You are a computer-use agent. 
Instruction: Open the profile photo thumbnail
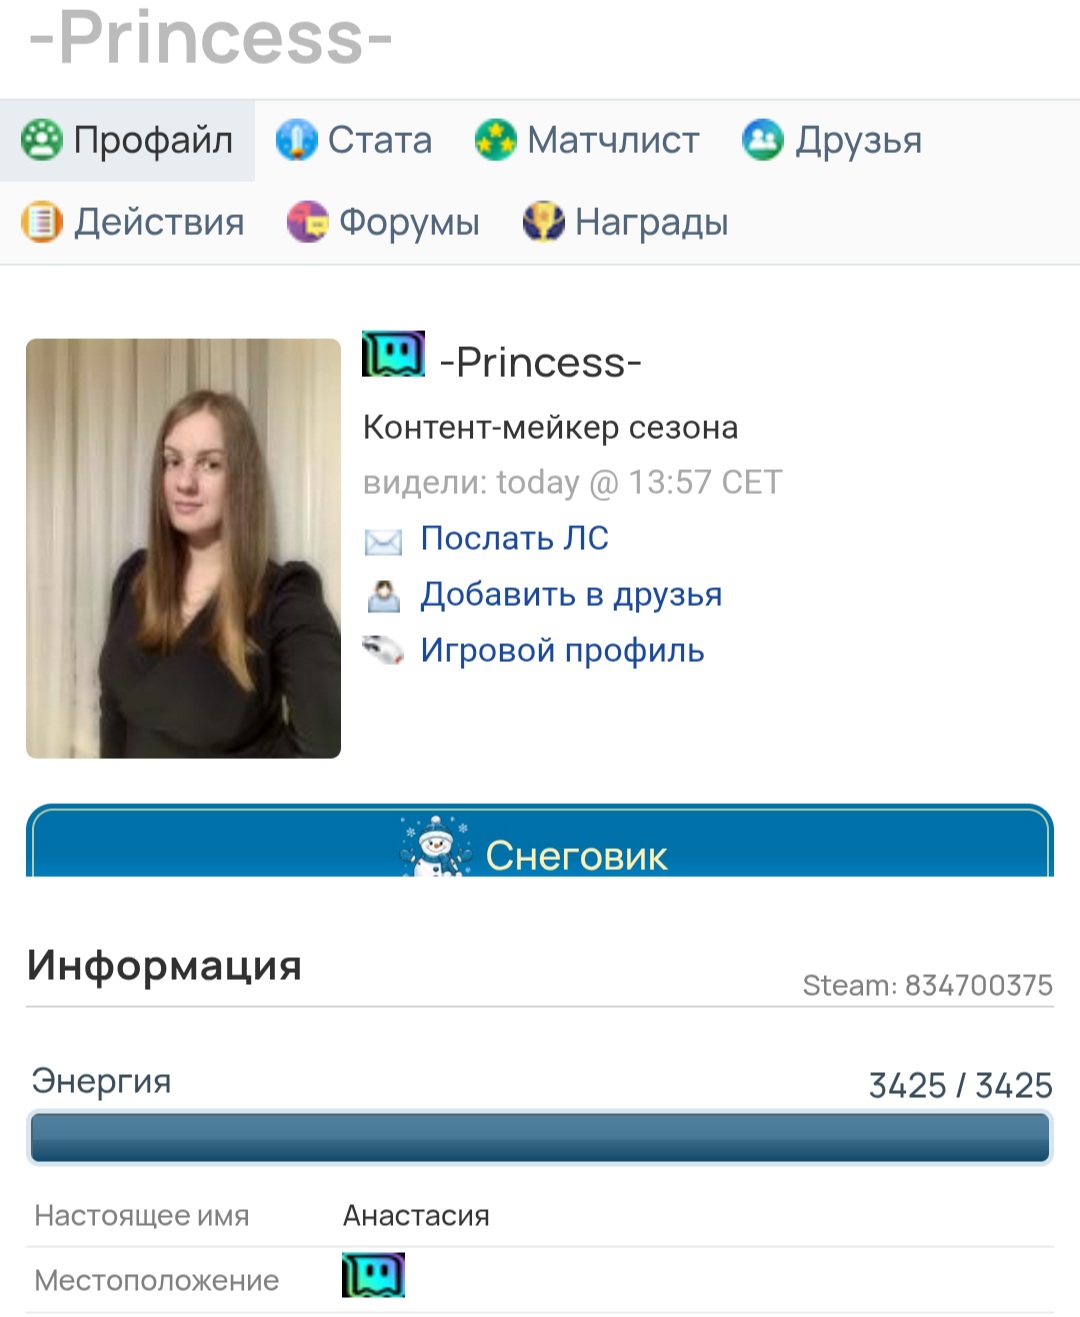183,548
